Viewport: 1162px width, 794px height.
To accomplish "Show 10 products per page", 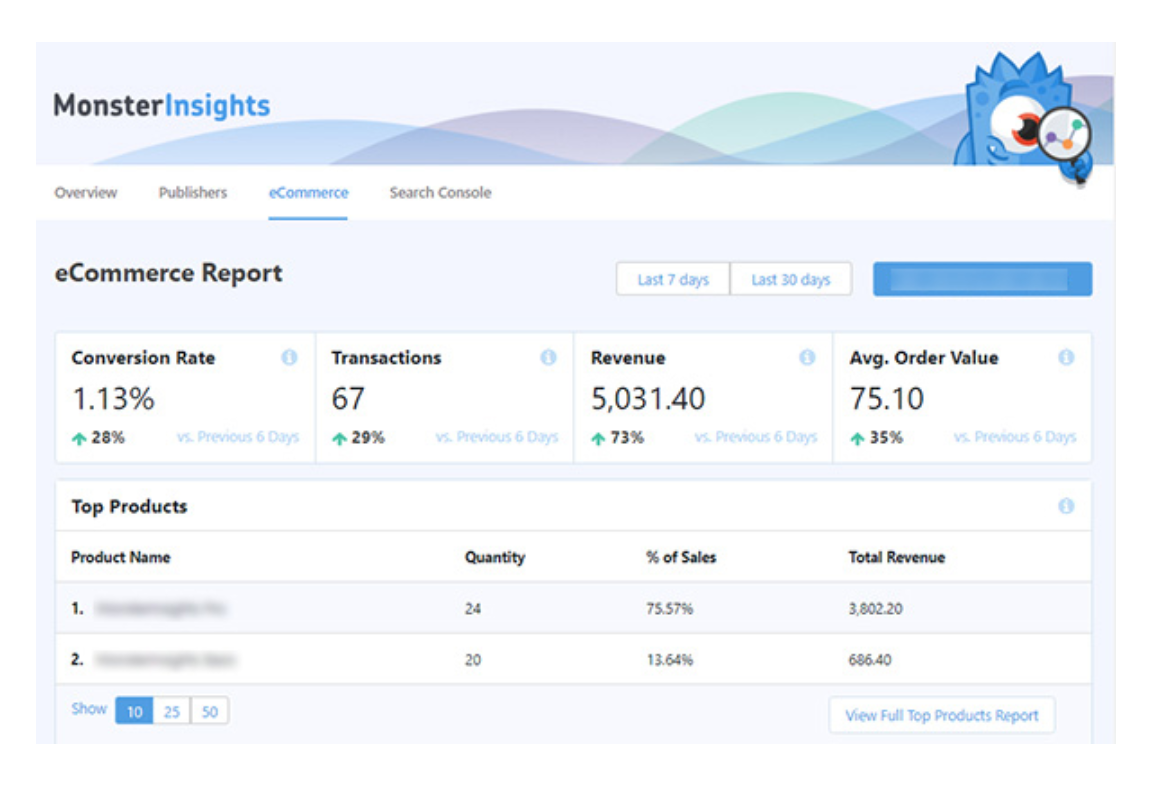I will pos(134,712).
